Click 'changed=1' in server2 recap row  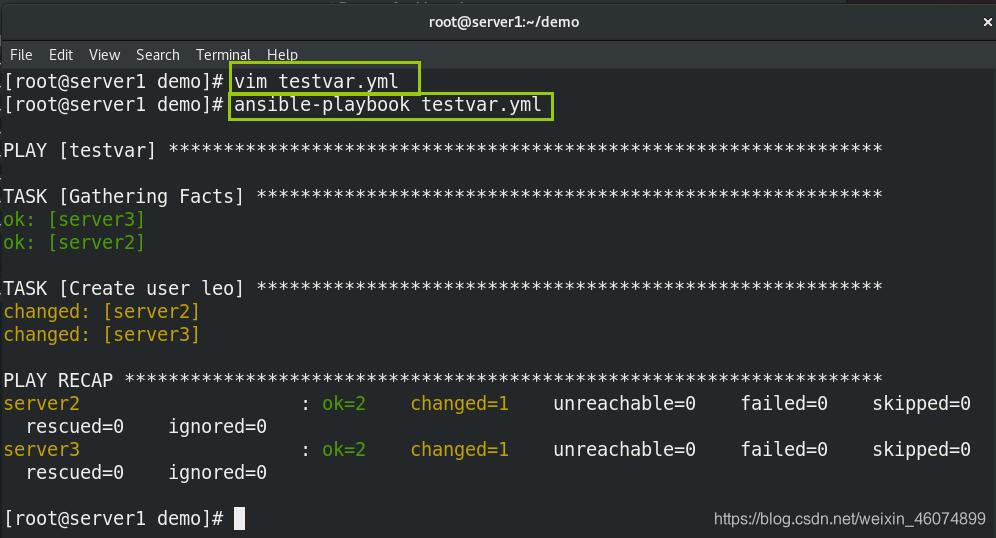pos(459,403)
